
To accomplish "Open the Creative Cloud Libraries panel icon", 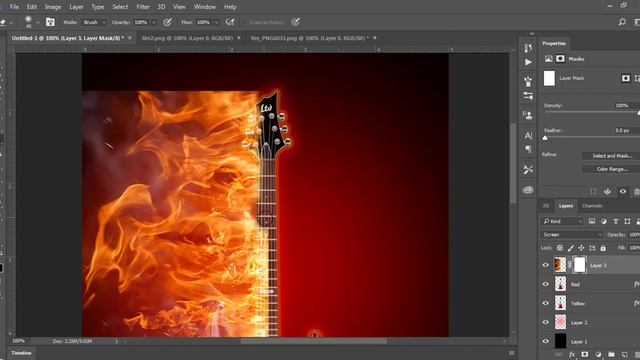I will [x=528, y=190].
